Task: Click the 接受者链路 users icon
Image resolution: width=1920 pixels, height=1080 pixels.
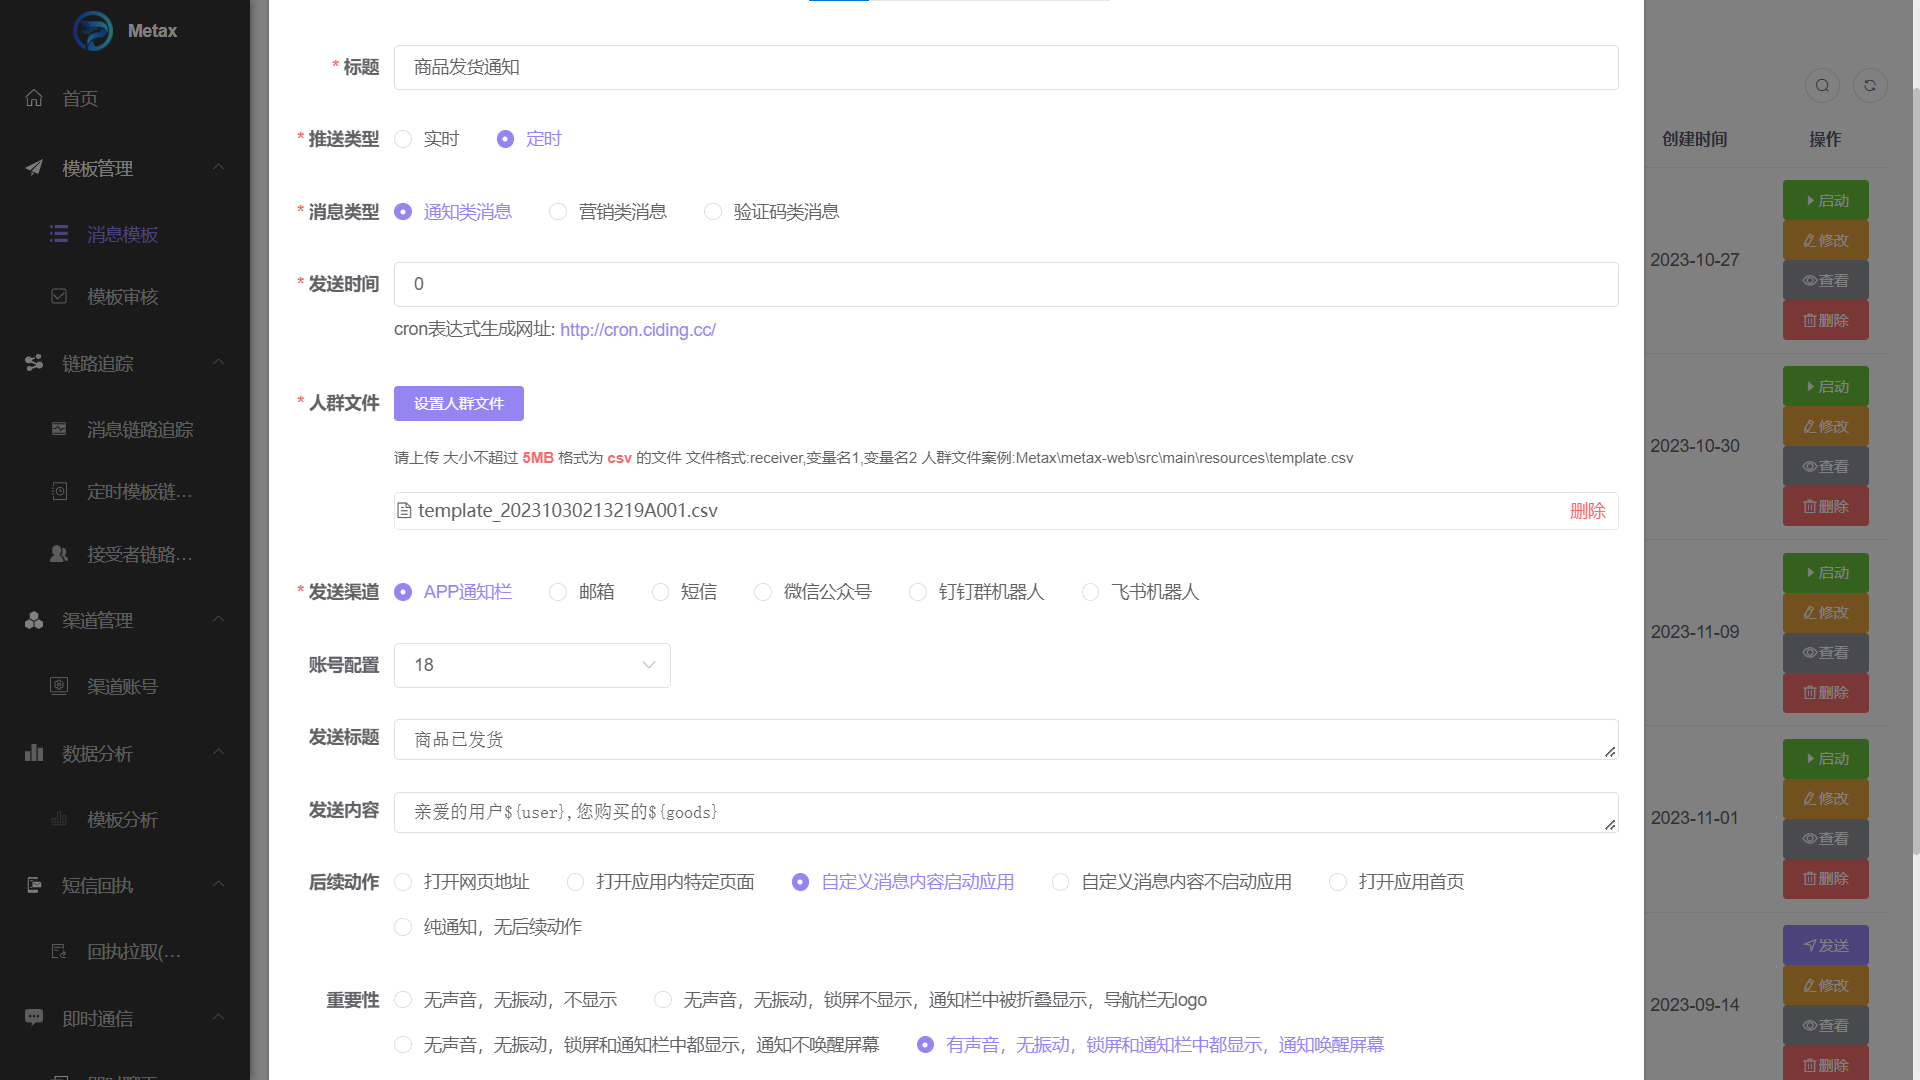Action: 59,554
